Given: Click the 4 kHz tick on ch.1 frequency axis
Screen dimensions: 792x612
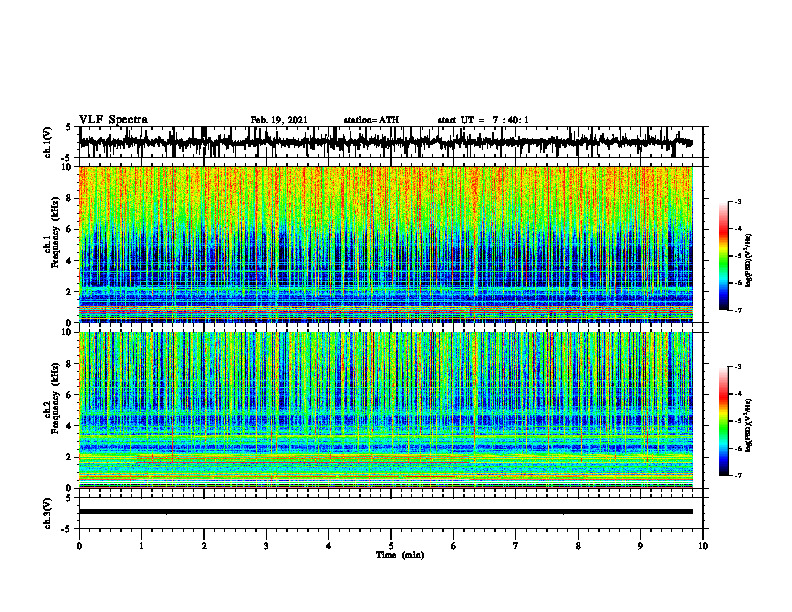Looking at the screenshot, I should tap(71, 261).
